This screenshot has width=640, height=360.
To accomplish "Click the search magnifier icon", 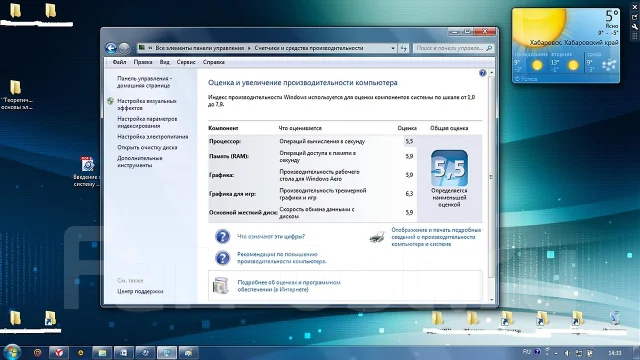I will (489, 48).
